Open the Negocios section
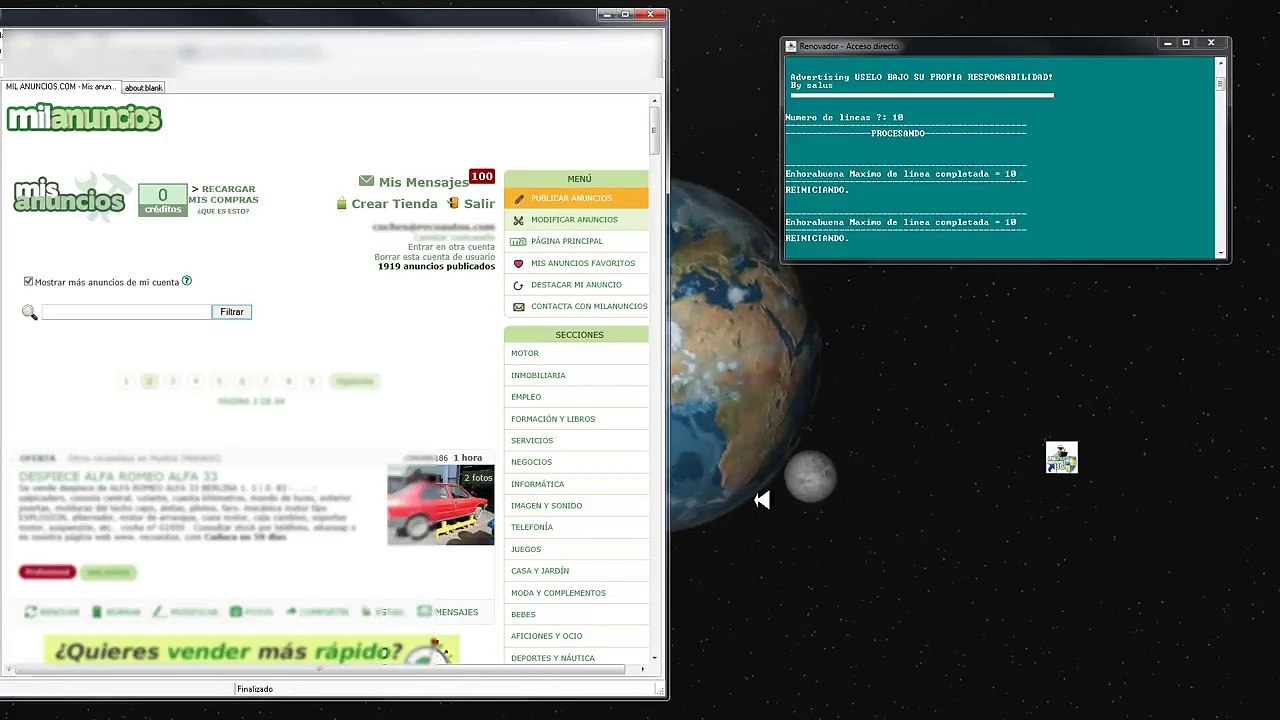The height and width of the screenshot is (720, 1280). coord(576,462)
